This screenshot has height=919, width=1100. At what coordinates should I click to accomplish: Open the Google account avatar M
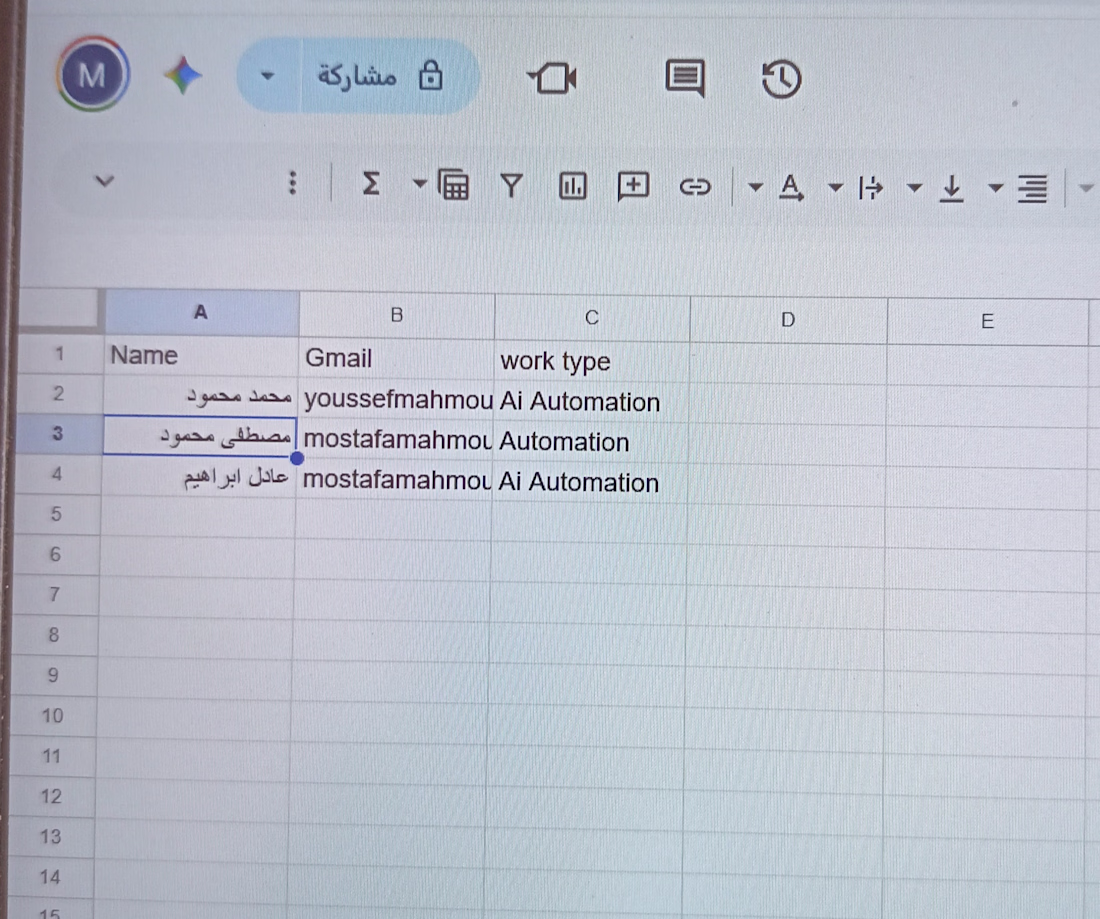click(93, 74)
